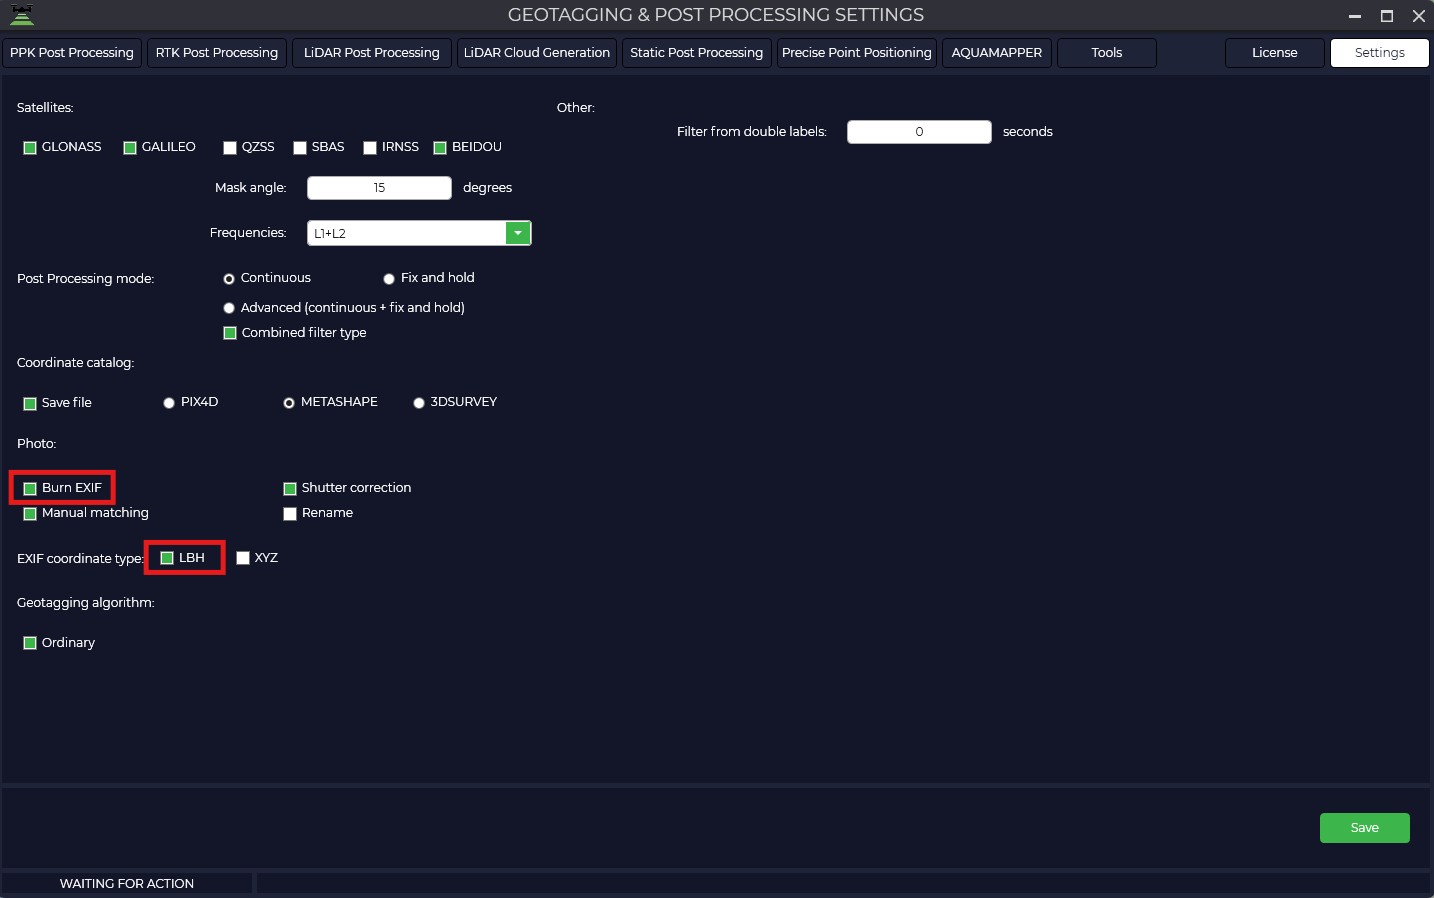Select Advanced (continuous + fix and hold) mode

pos(229,308)
